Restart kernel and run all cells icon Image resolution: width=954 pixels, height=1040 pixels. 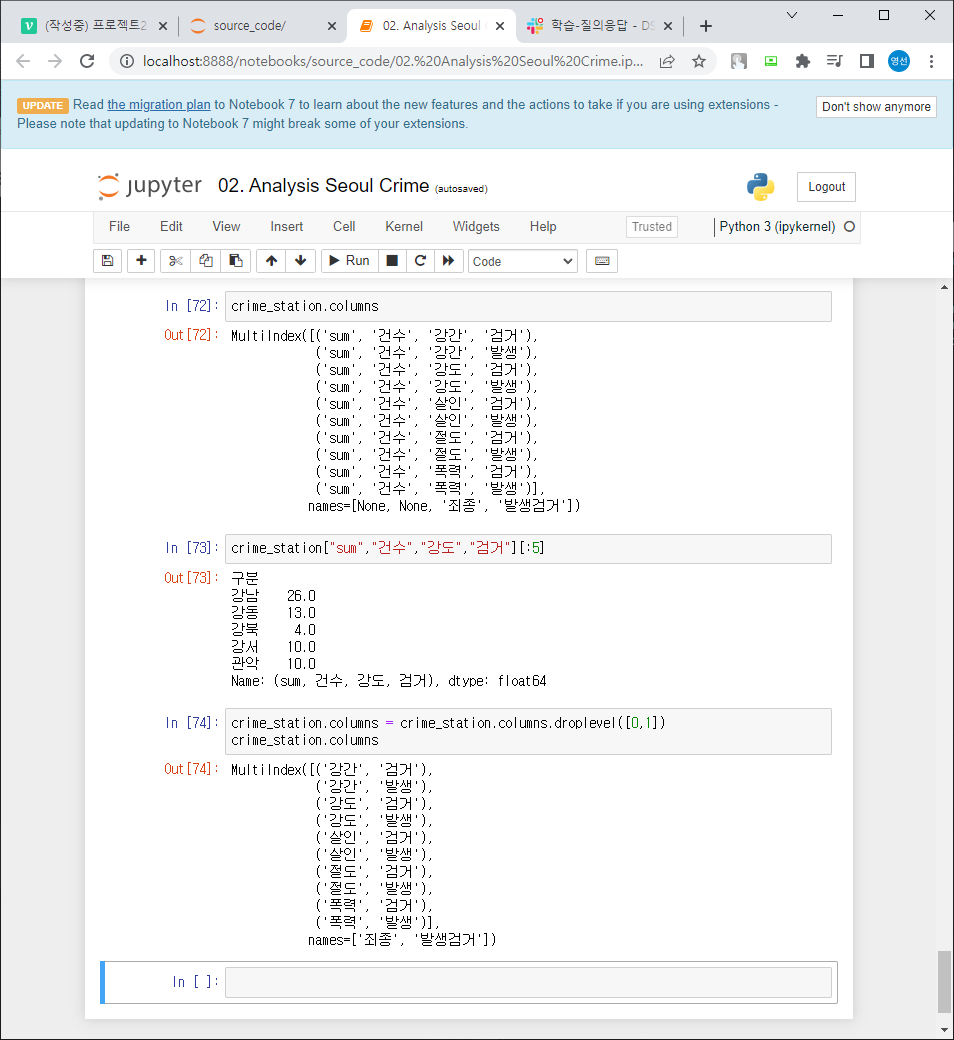tap(448, 261)
